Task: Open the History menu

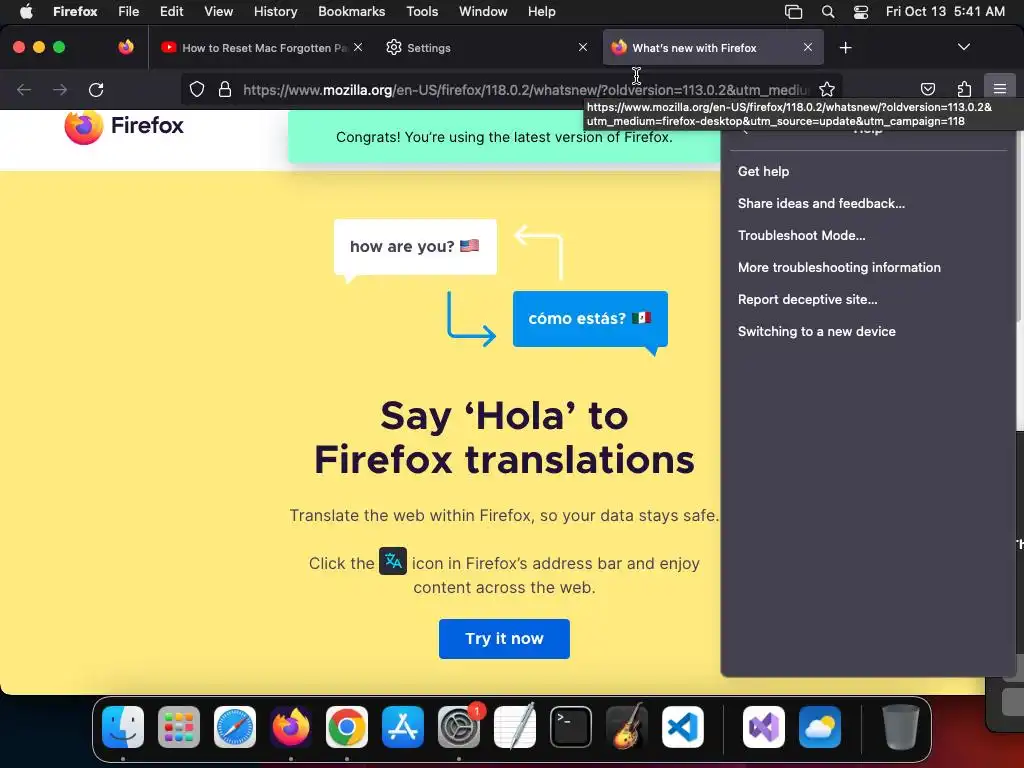Action: tap(275, 11)
